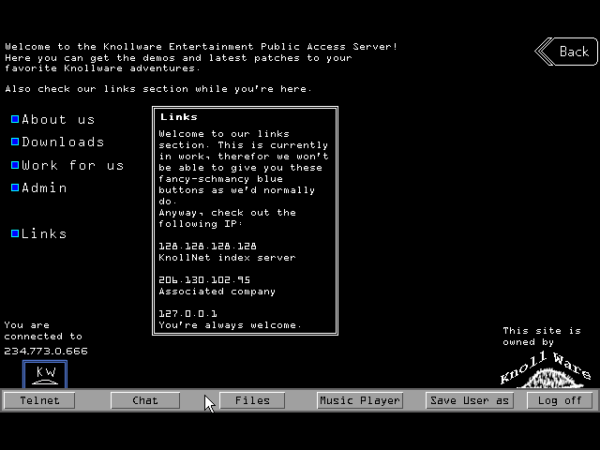Launch the Music Player

tap(360, 400)
